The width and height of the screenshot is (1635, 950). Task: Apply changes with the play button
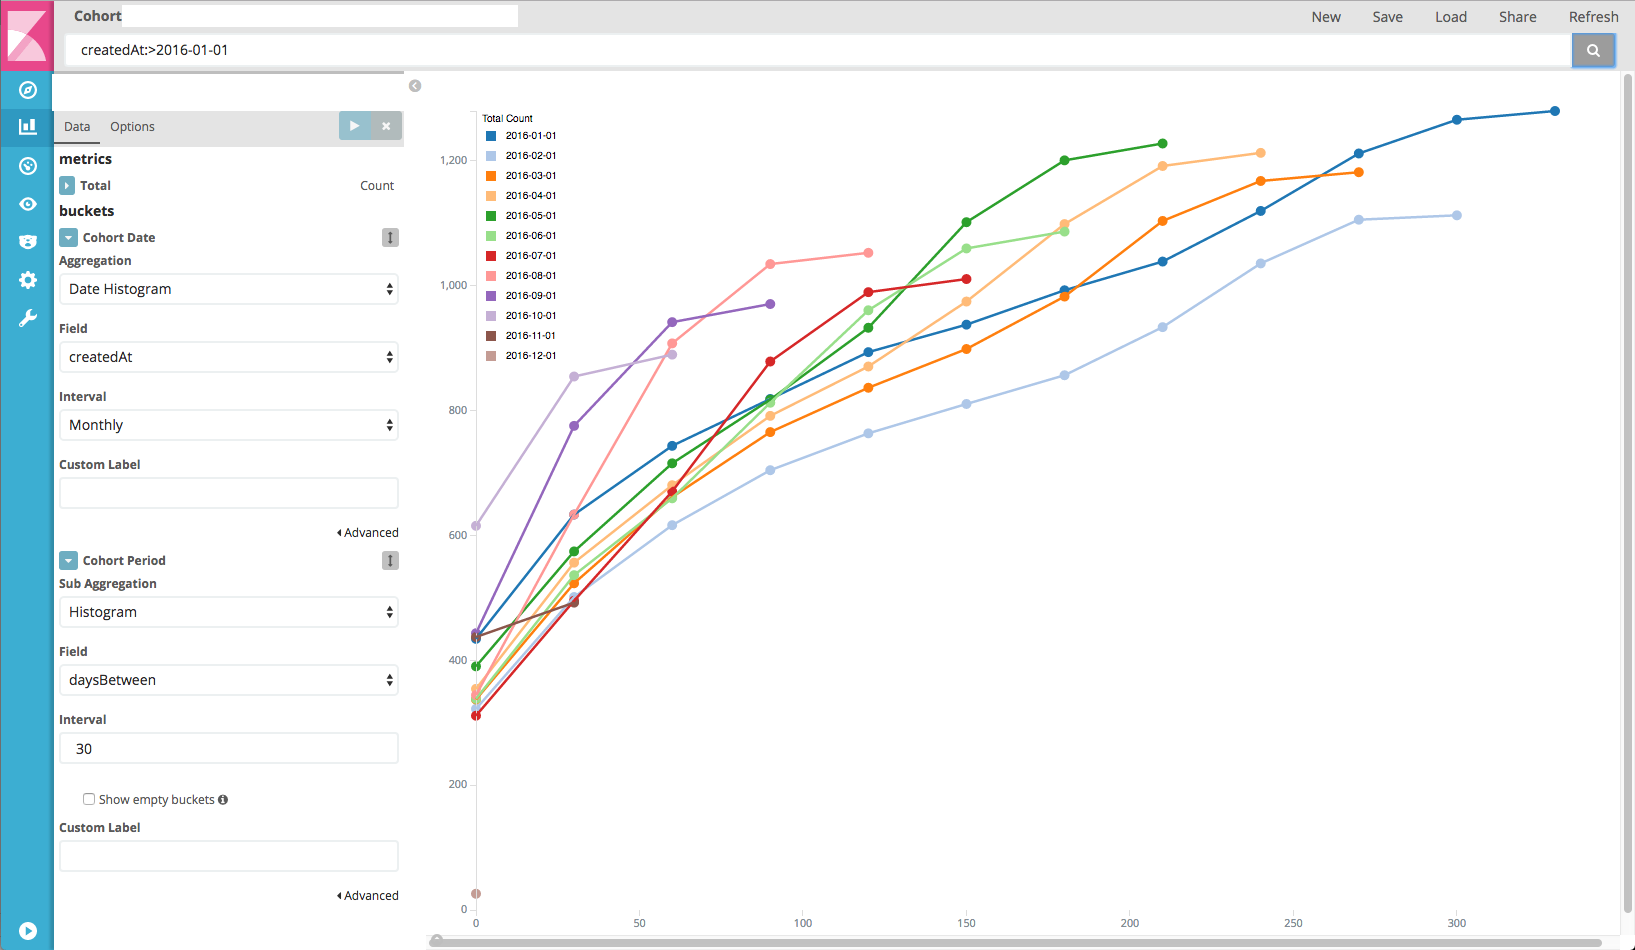[x=354, y=126]
